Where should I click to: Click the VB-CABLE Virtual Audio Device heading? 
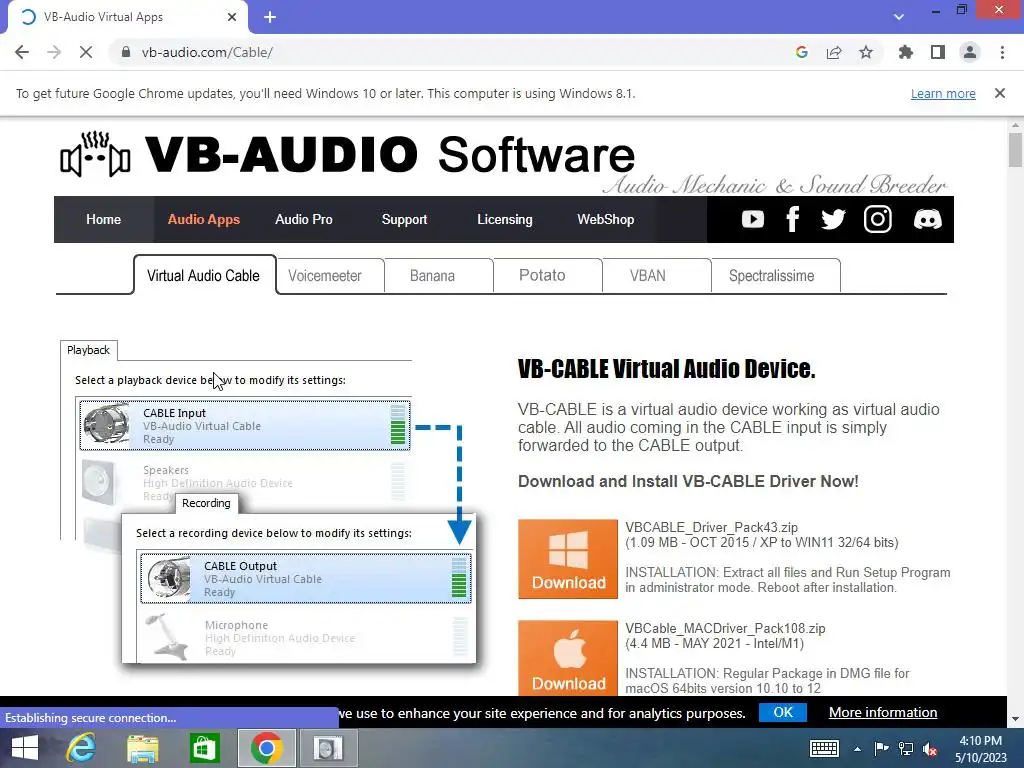666,368
